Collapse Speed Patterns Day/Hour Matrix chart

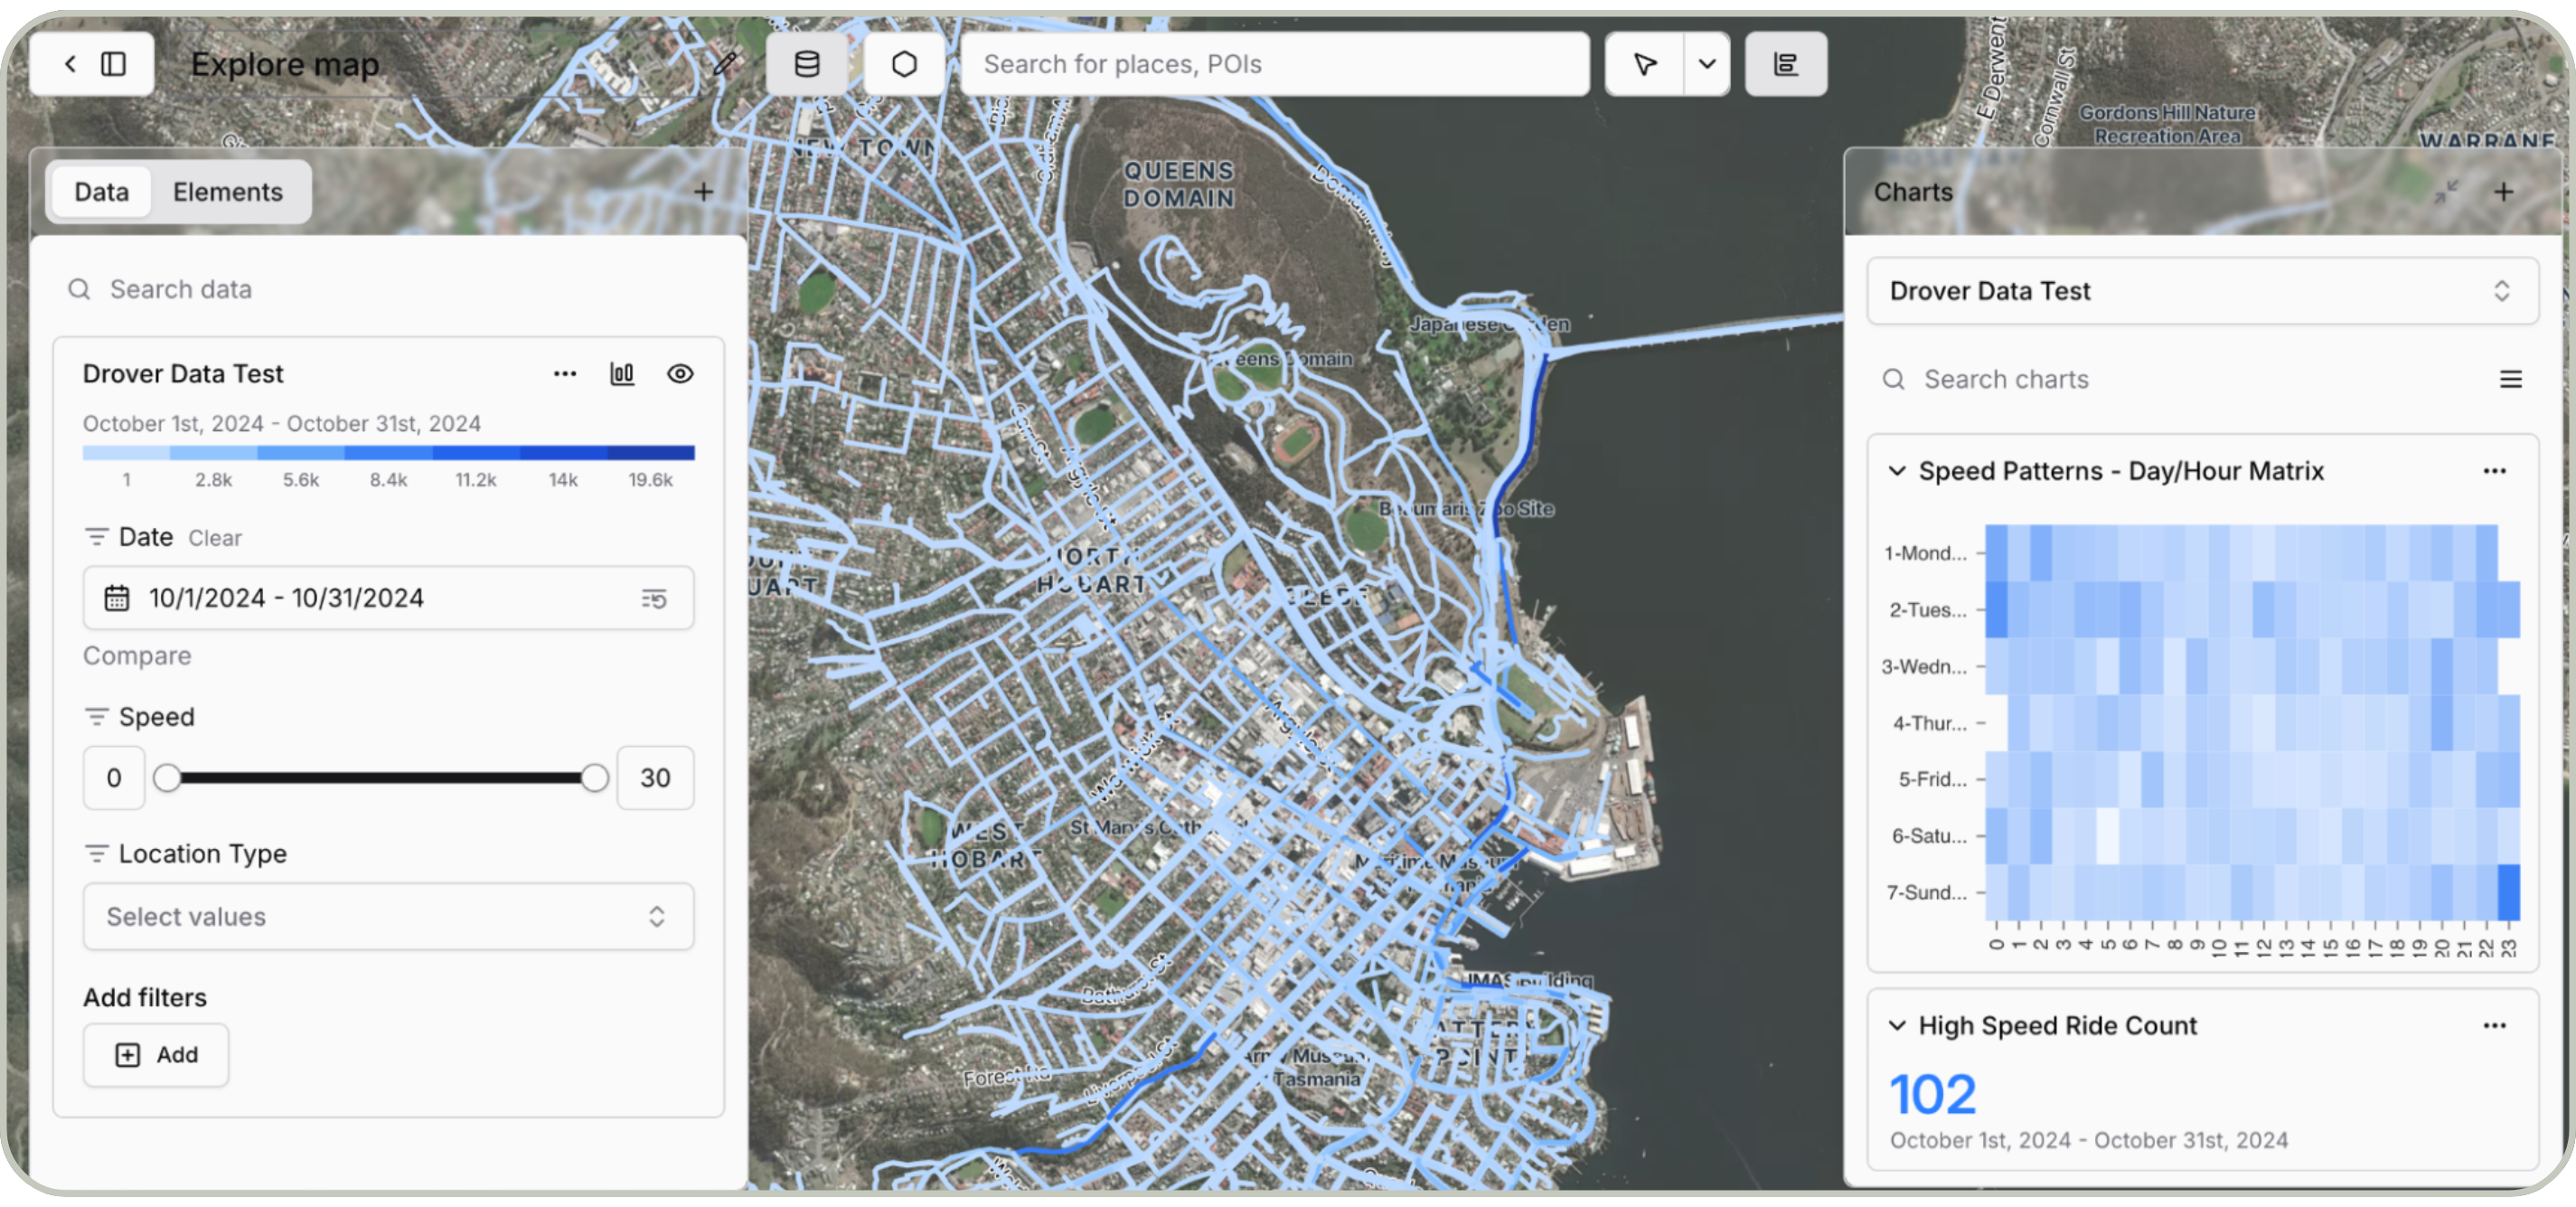pos(1897,471)
